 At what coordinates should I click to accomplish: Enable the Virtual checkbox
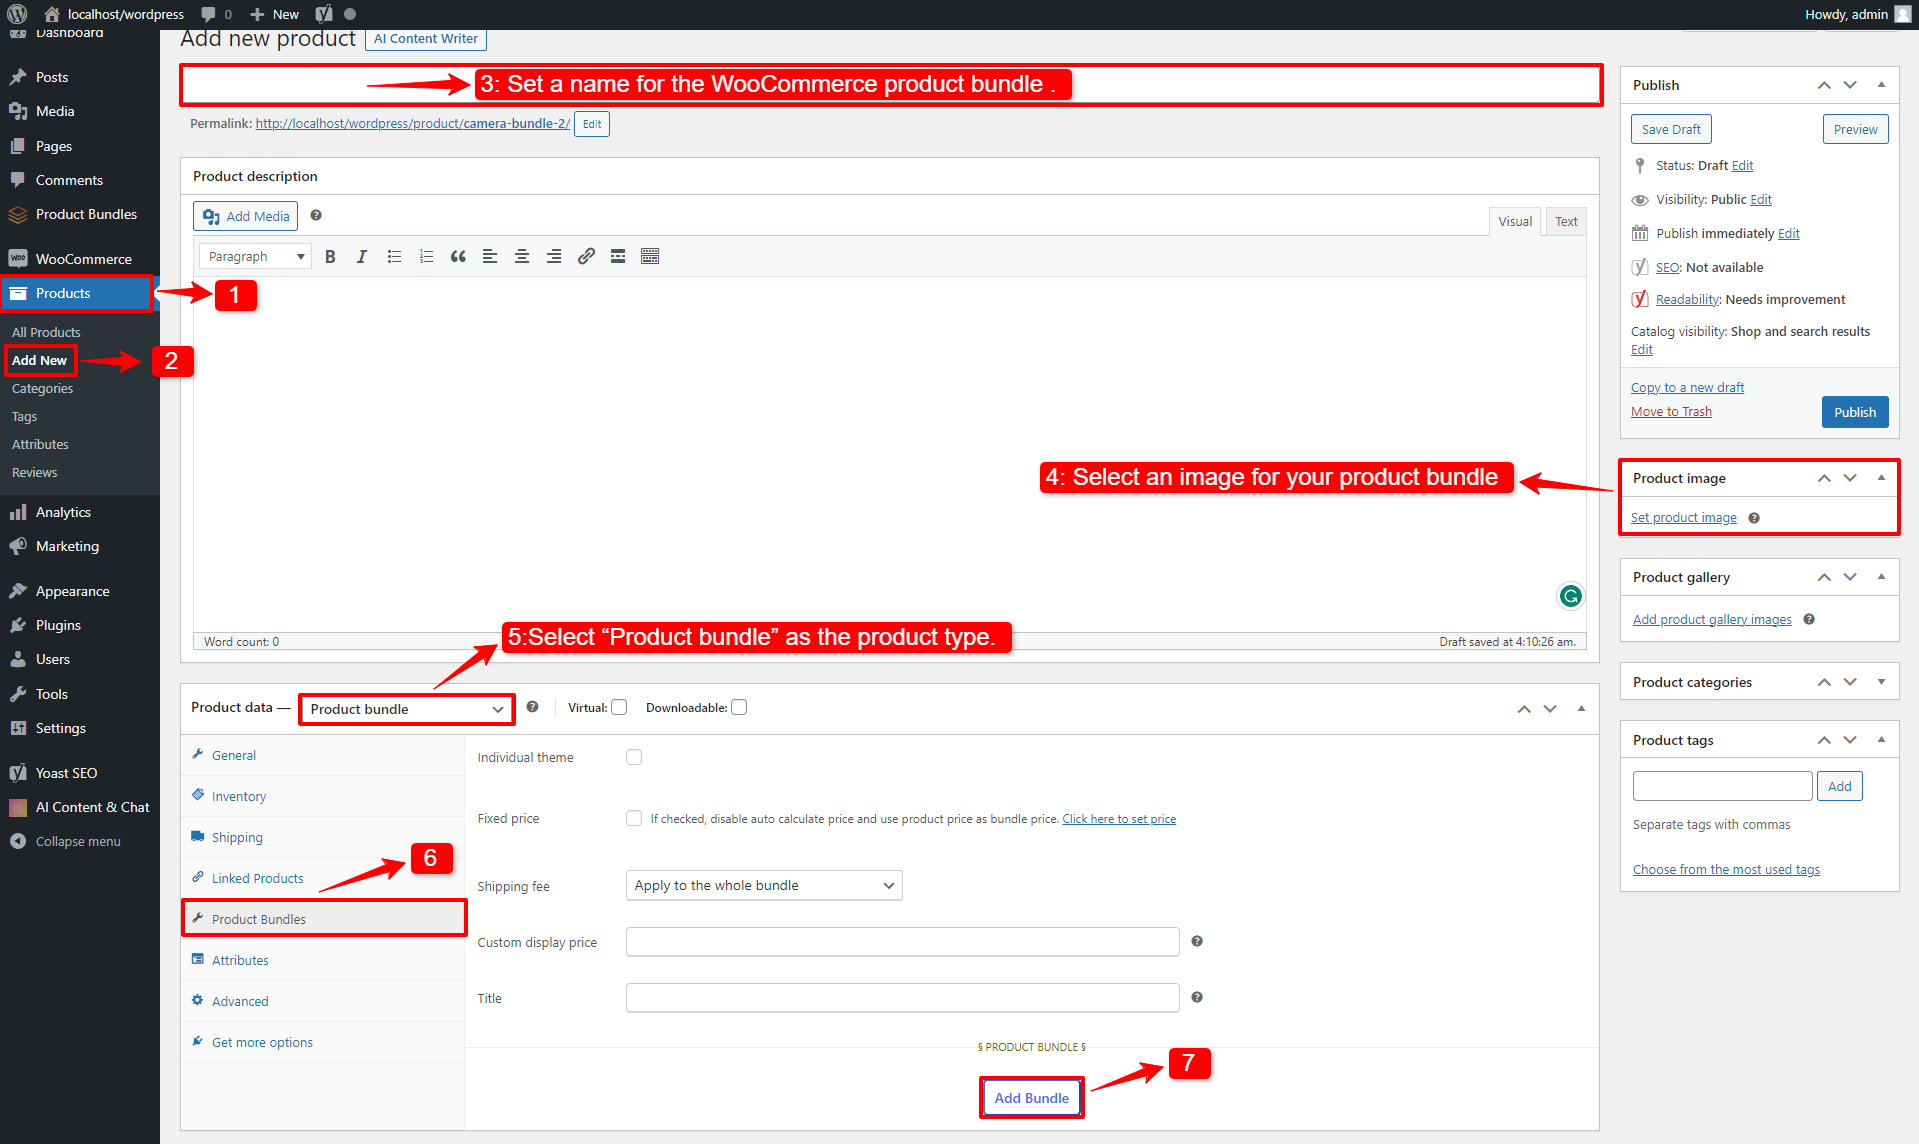tap(619, 707)
